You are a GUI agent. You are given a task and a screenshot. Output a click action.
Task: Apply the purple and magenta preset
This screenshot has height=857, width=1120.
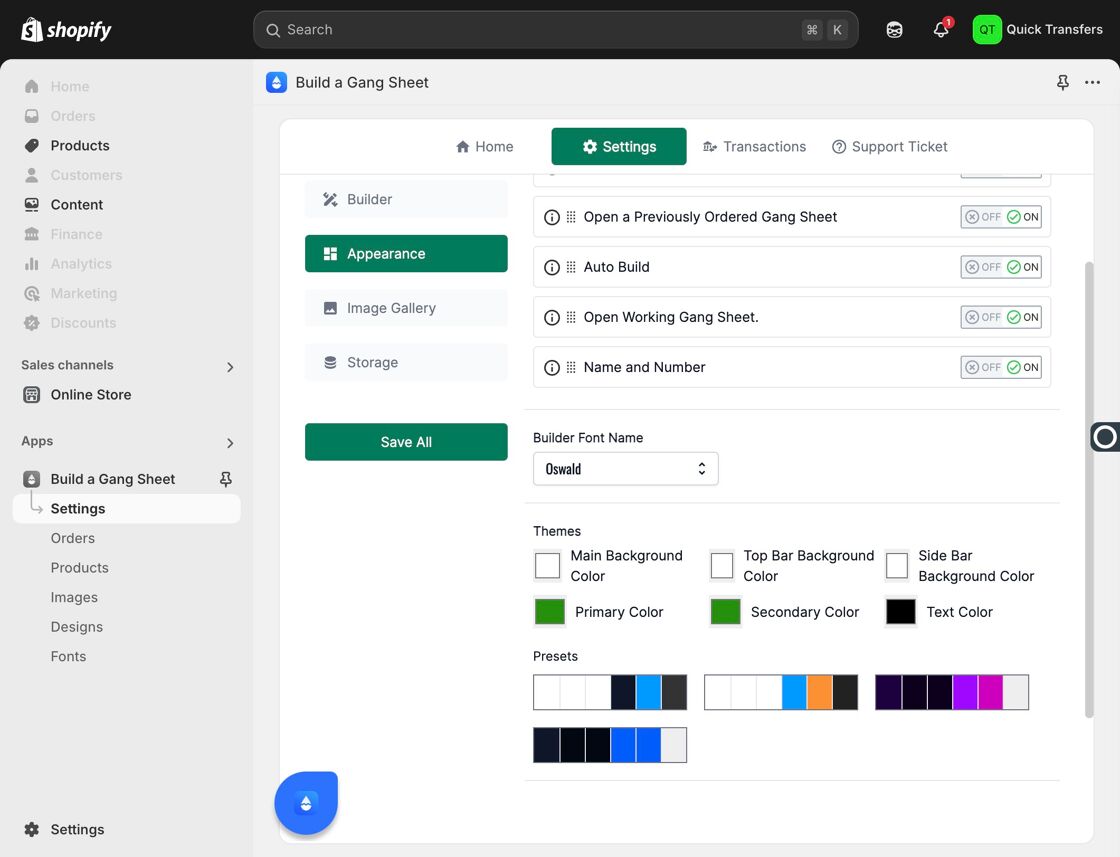952,692
